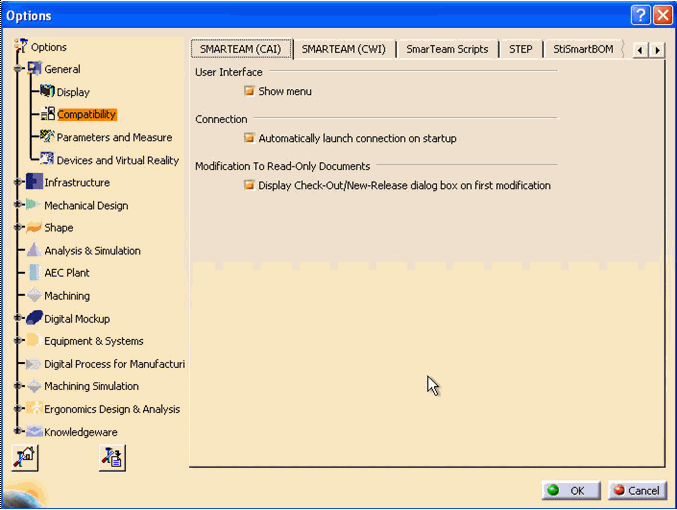Expand the Mechanical Design tree node

coord(18,205)
